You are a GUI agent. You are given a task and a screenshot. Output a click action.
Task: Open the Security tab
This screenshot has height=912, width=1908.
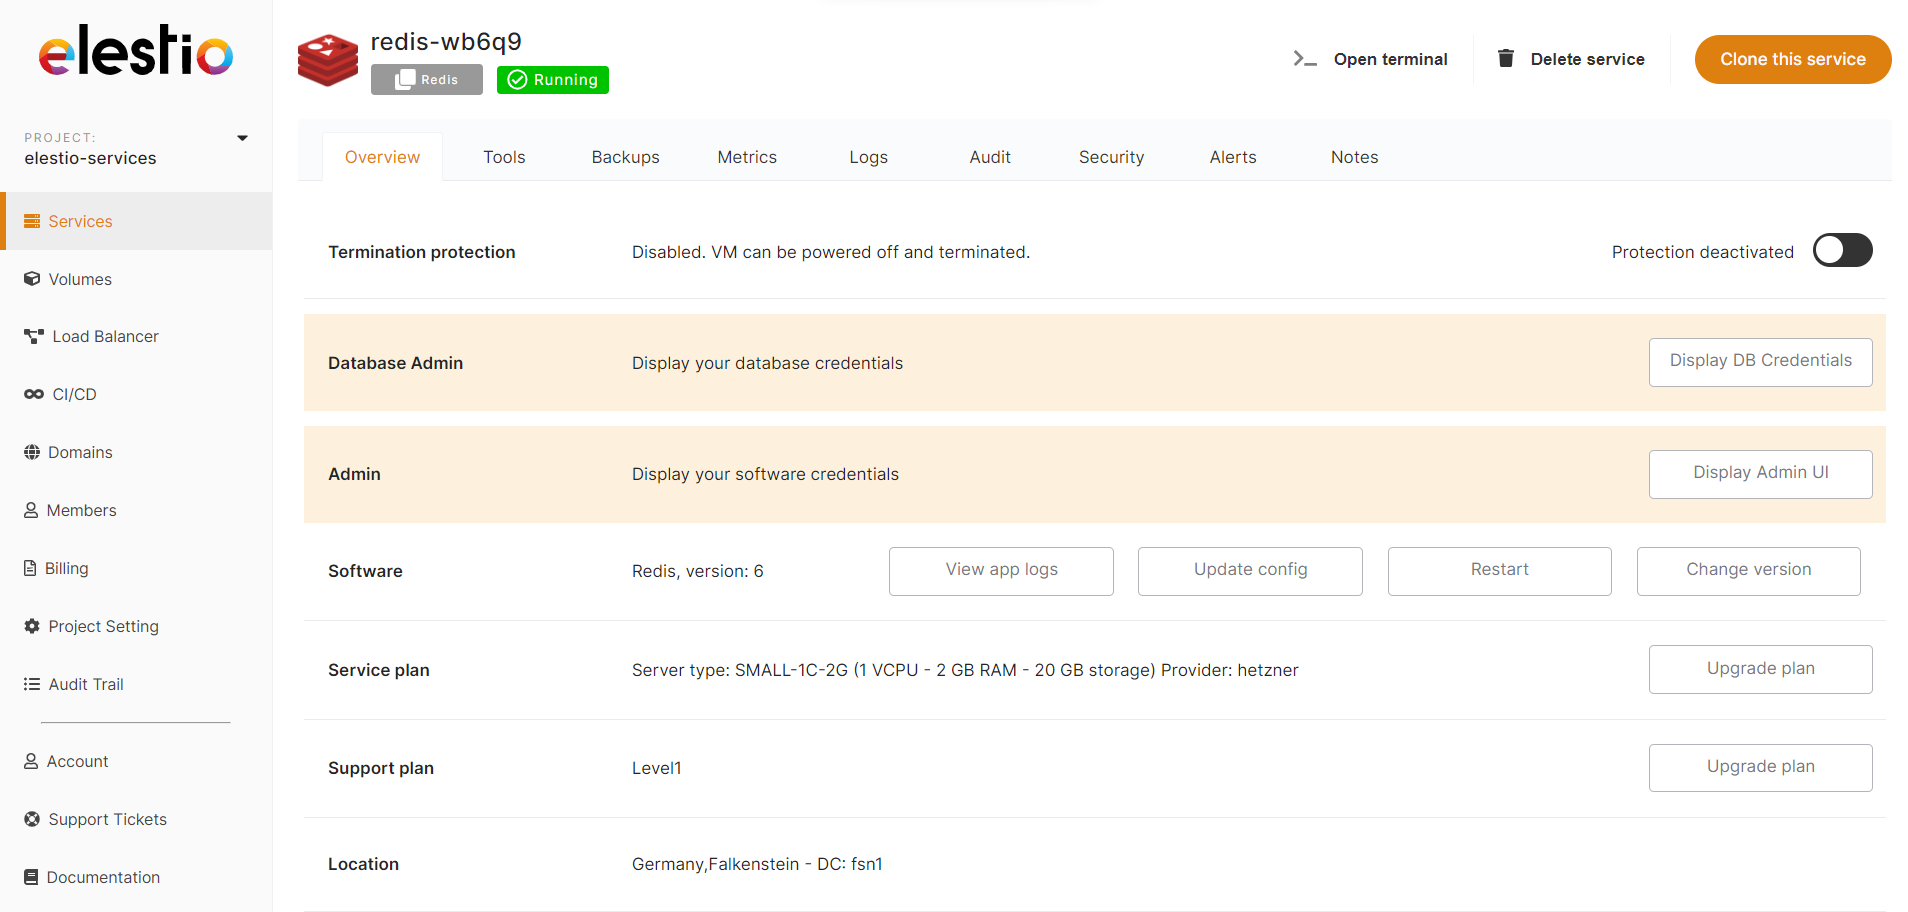point(1111,157)
